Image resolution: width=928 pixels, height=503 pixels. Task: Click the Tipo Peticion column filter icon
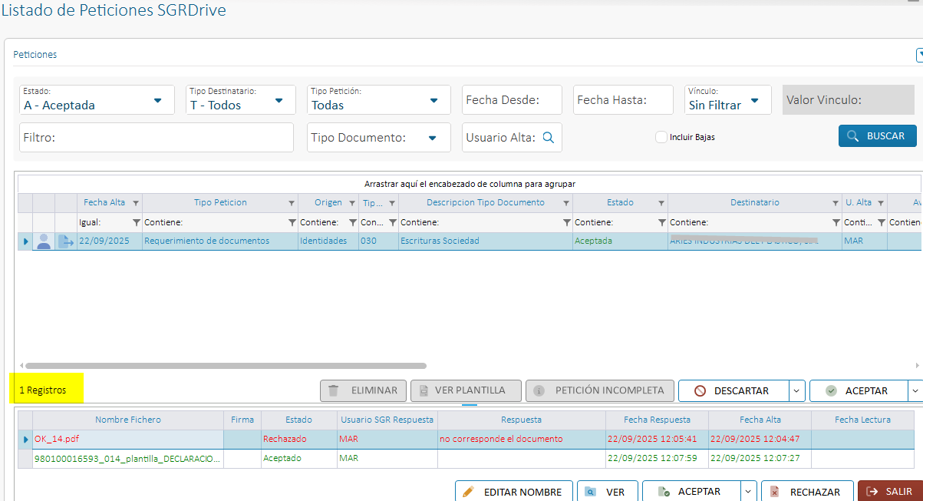point(292,203)
